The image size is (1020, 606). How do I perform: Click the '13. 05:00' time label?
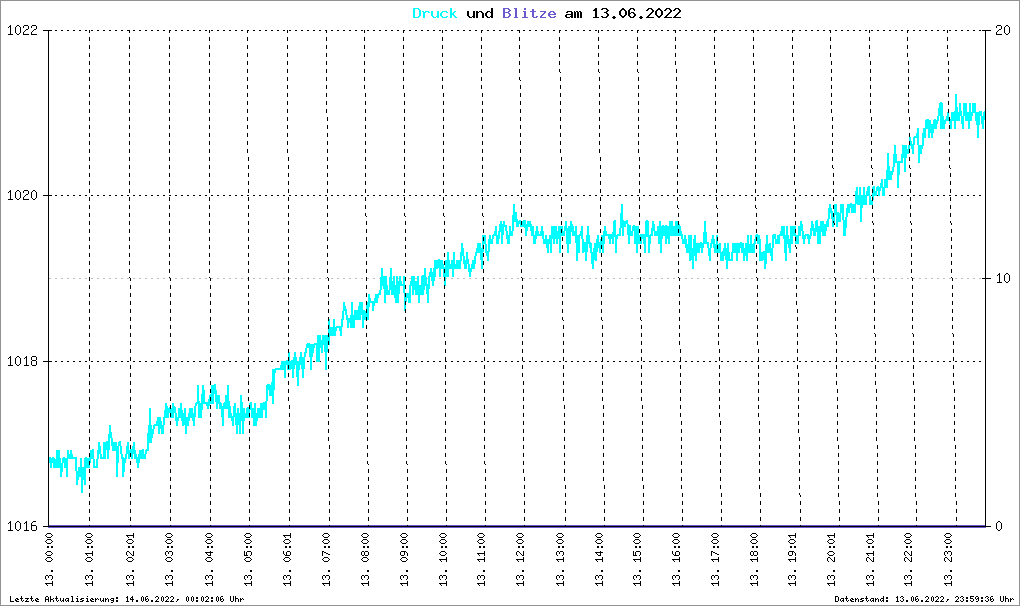point(248,559)
